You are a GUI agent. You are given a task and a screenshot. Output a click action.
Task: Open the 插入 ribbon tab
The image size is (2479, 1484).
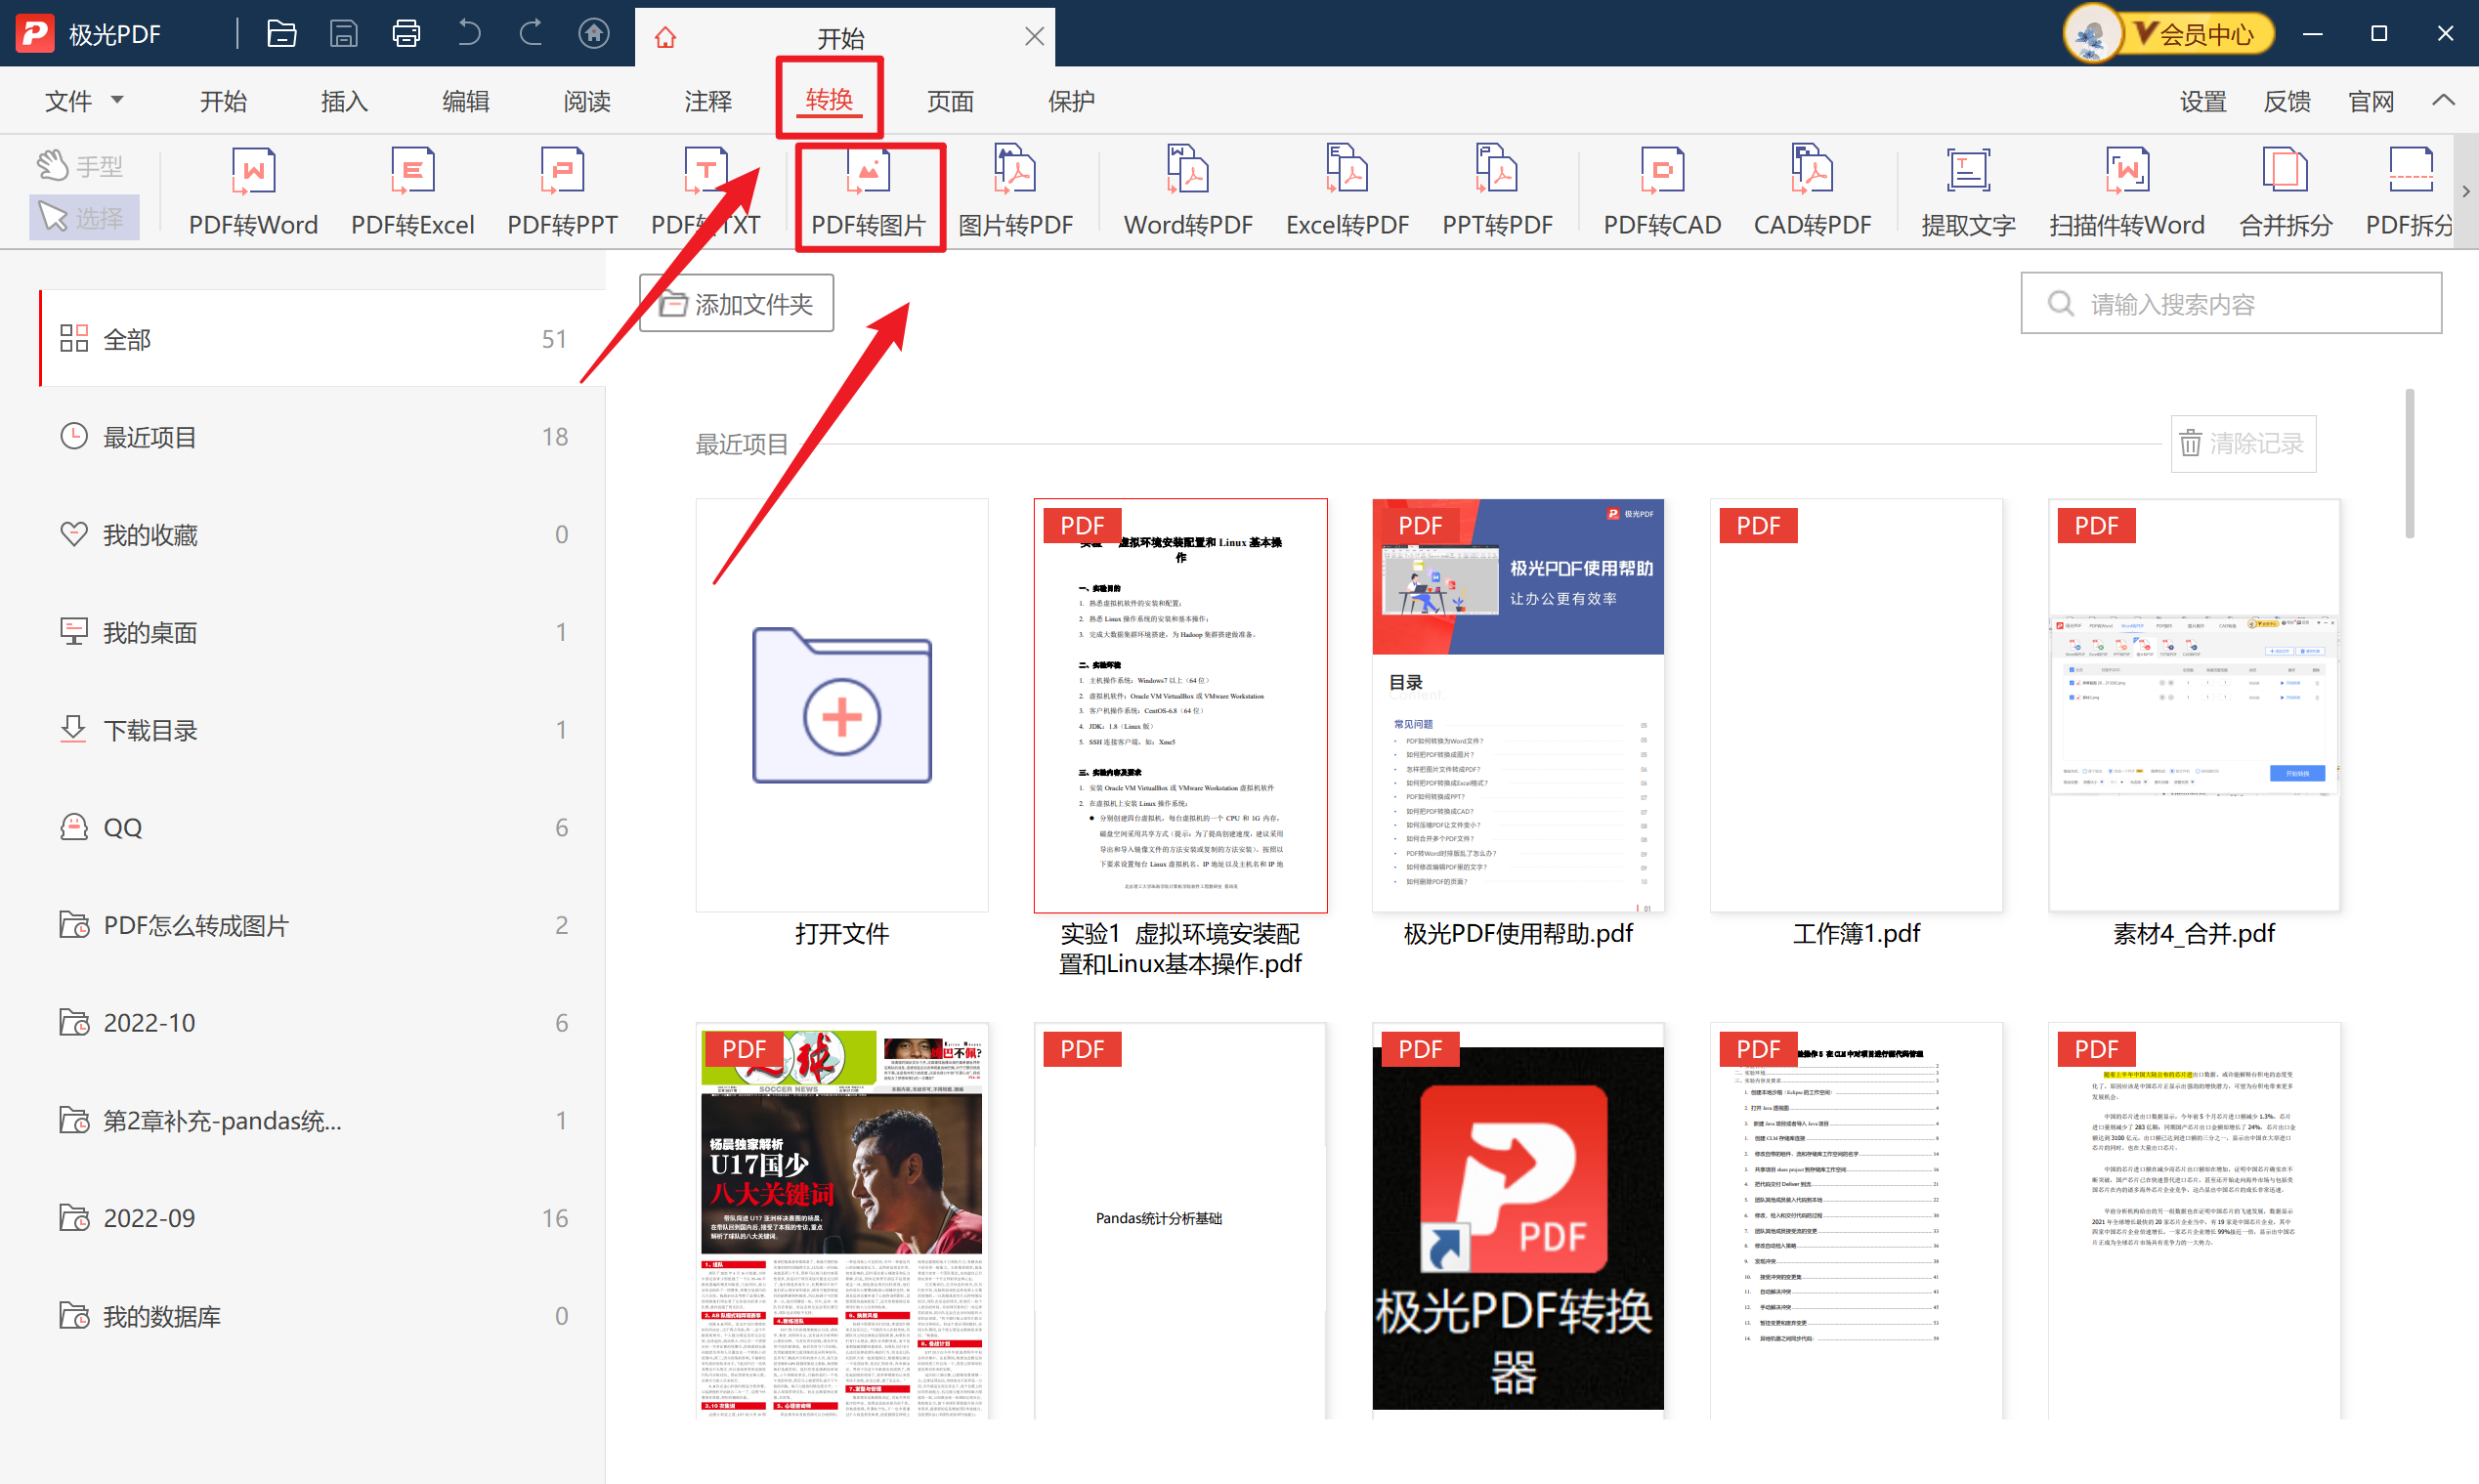pos(344,101)
